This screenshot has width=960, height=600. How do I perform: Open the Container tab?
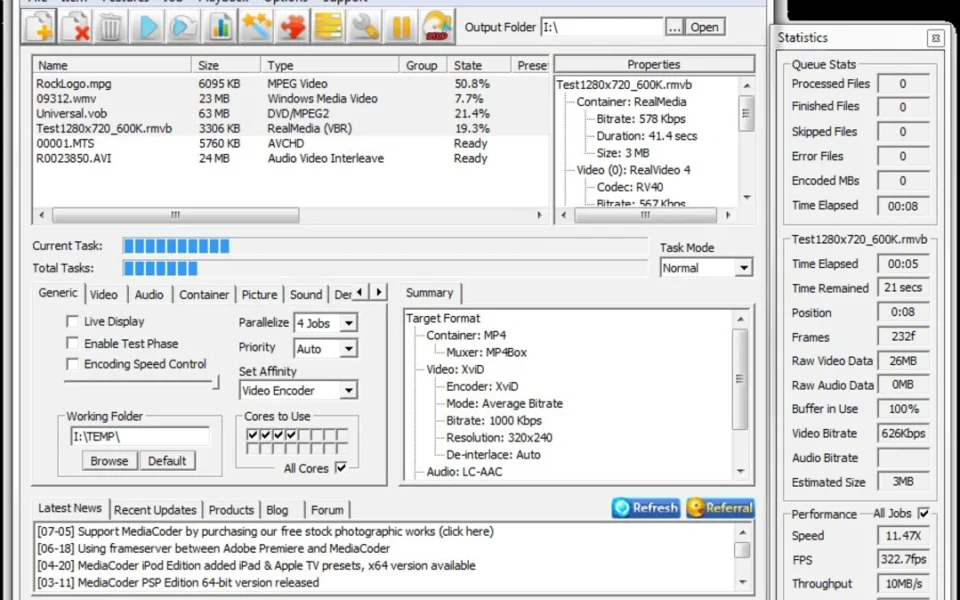(204, 294)
